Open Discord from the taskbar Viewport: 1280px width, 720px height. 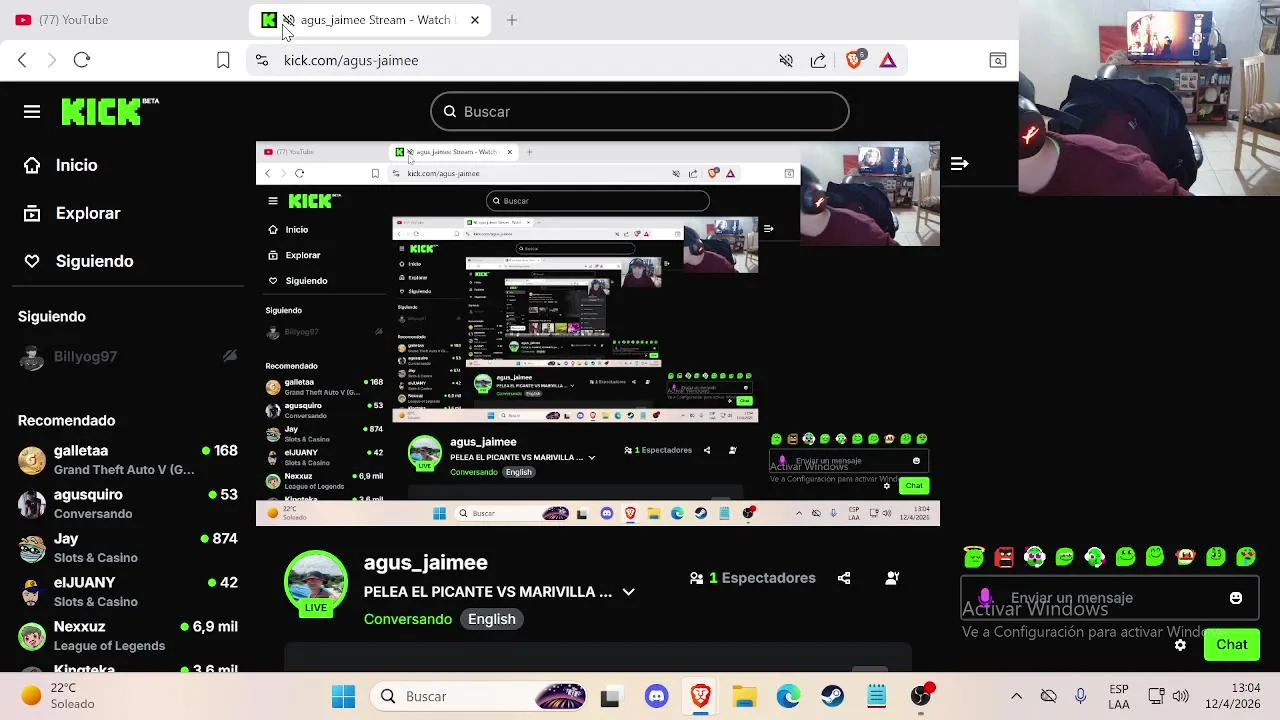point(656,696)
